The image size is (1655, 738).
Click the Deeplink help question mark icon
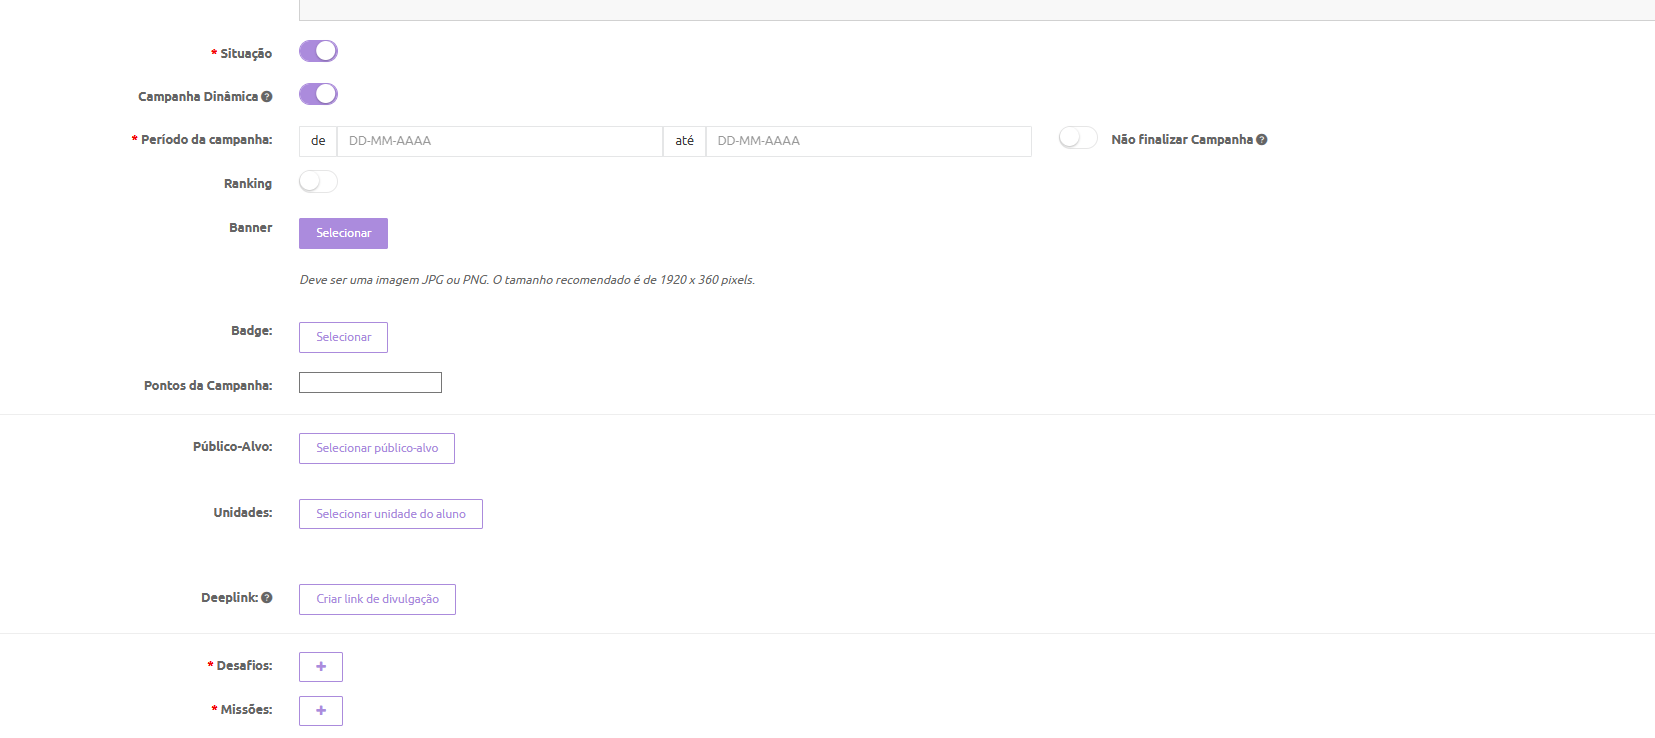(267, 598)
